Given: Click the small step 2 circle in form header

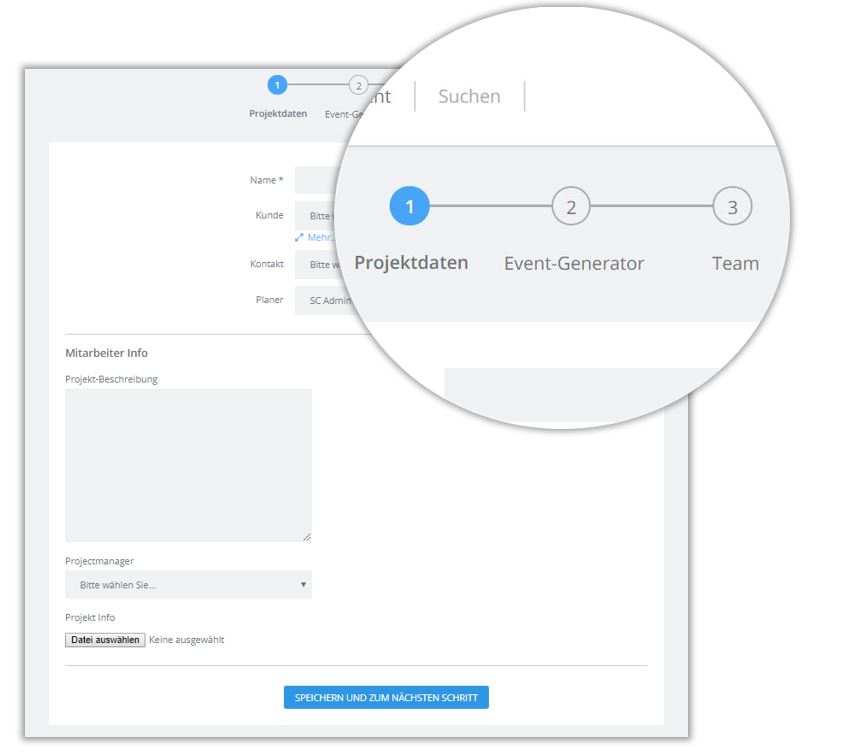Looking at the screenshot, I should coord(358,85).
